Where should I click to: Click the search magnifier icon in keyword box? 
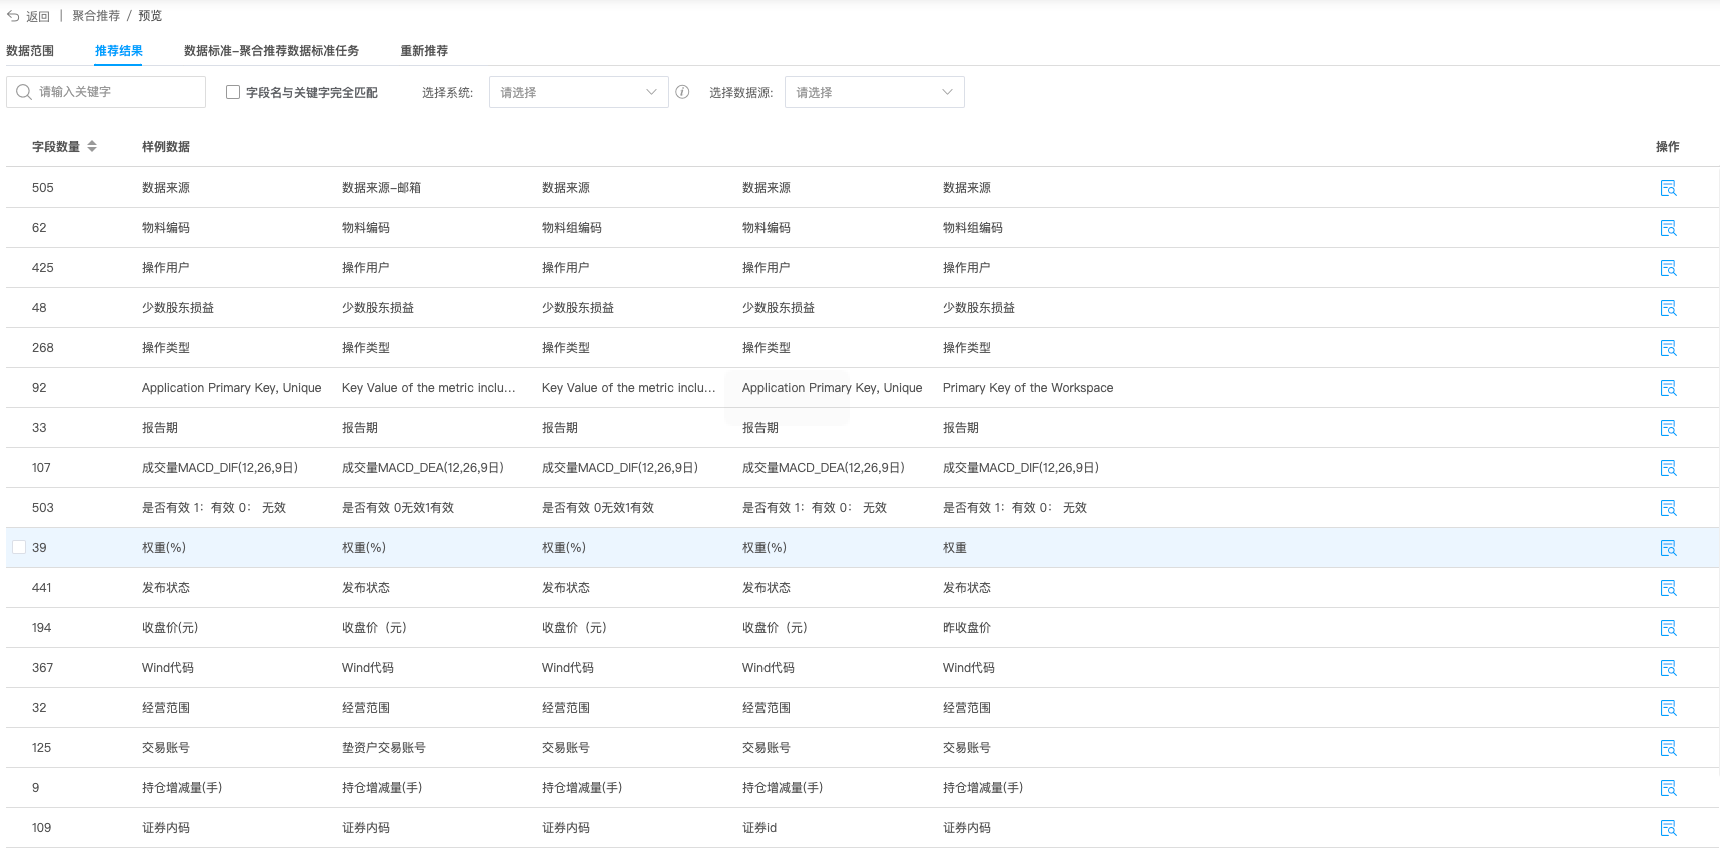click(x=24, y=92)
